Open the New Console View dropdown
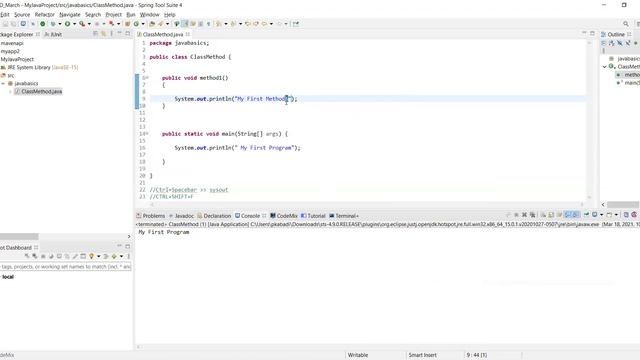The image size is (640, 360). (x=616, y=215)
